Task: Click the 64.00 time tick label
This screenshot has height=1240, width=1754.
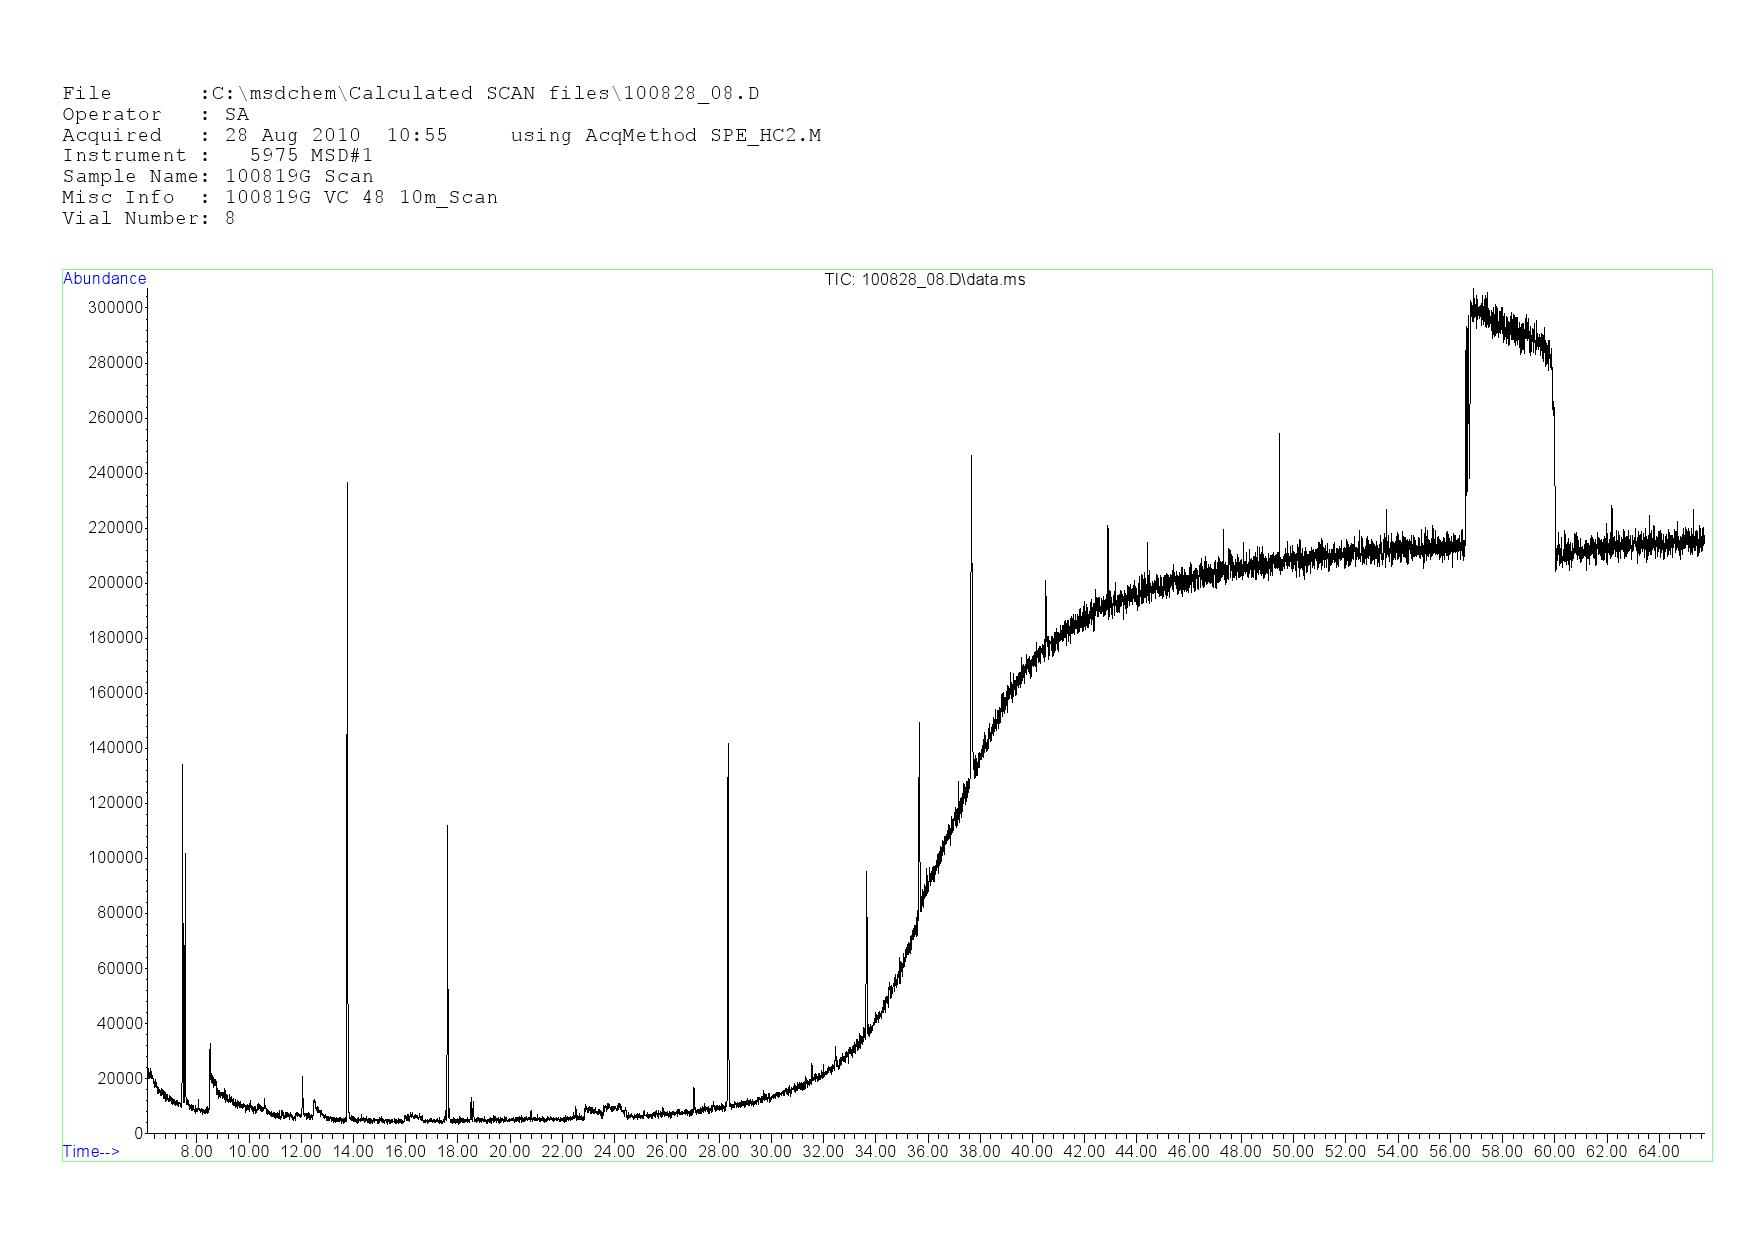Action: click(x=1658, y=1151)
